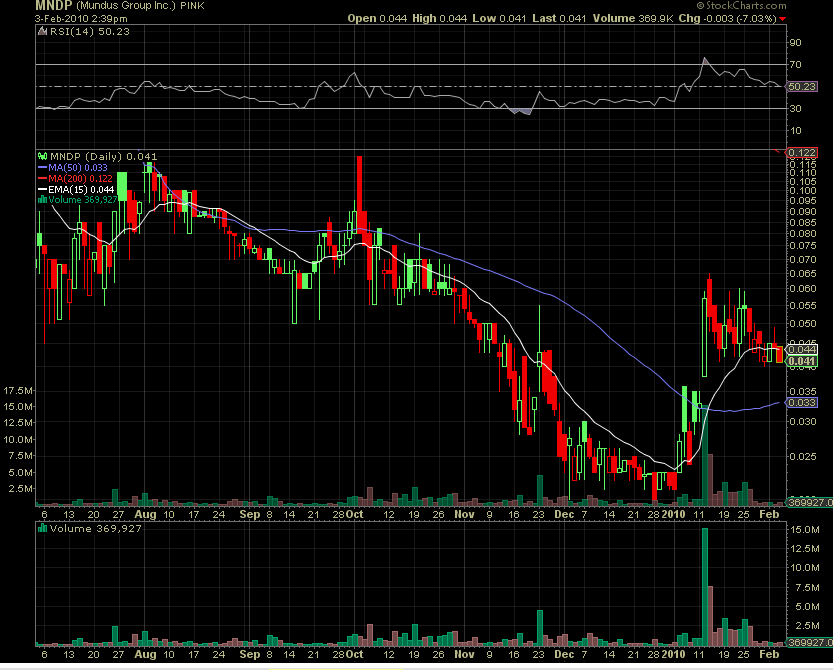Click the High 0.044 quote value
Screen dimensions: 833x670
439,18
